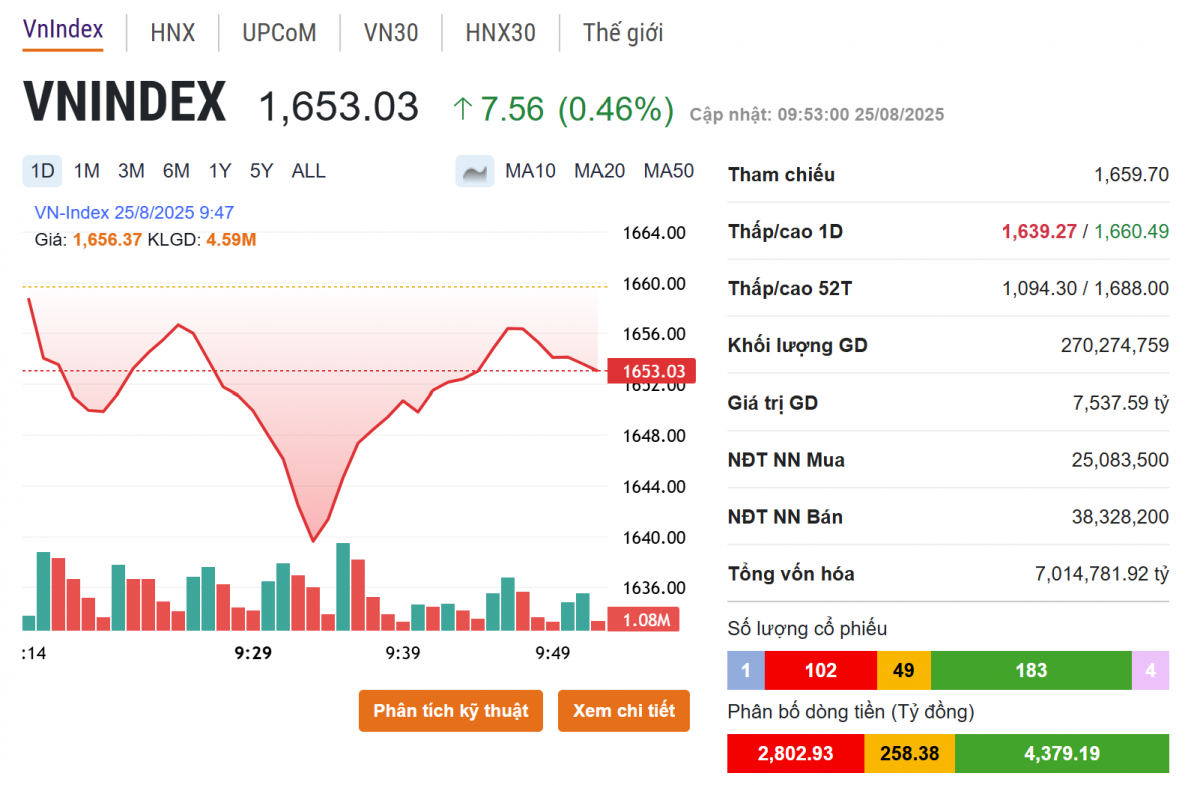Select the 6M time range

[x=176, y=171]
